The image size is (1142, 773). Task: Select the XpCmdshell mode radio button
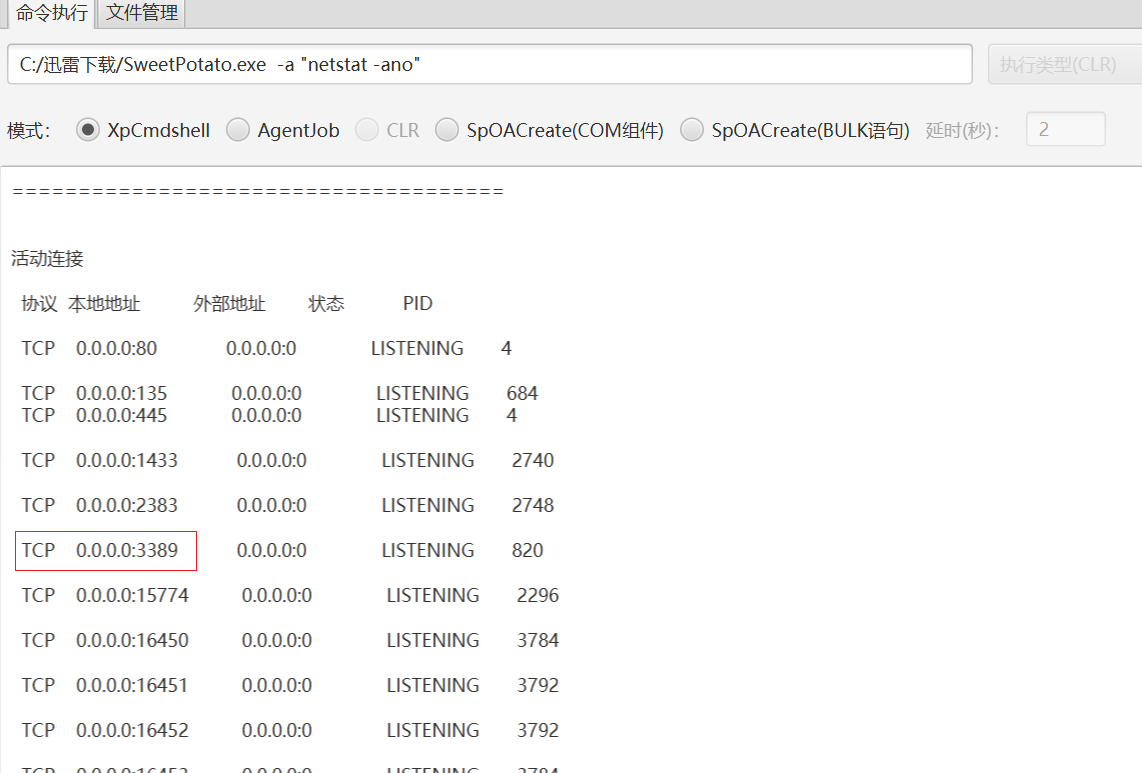[90, 130]
